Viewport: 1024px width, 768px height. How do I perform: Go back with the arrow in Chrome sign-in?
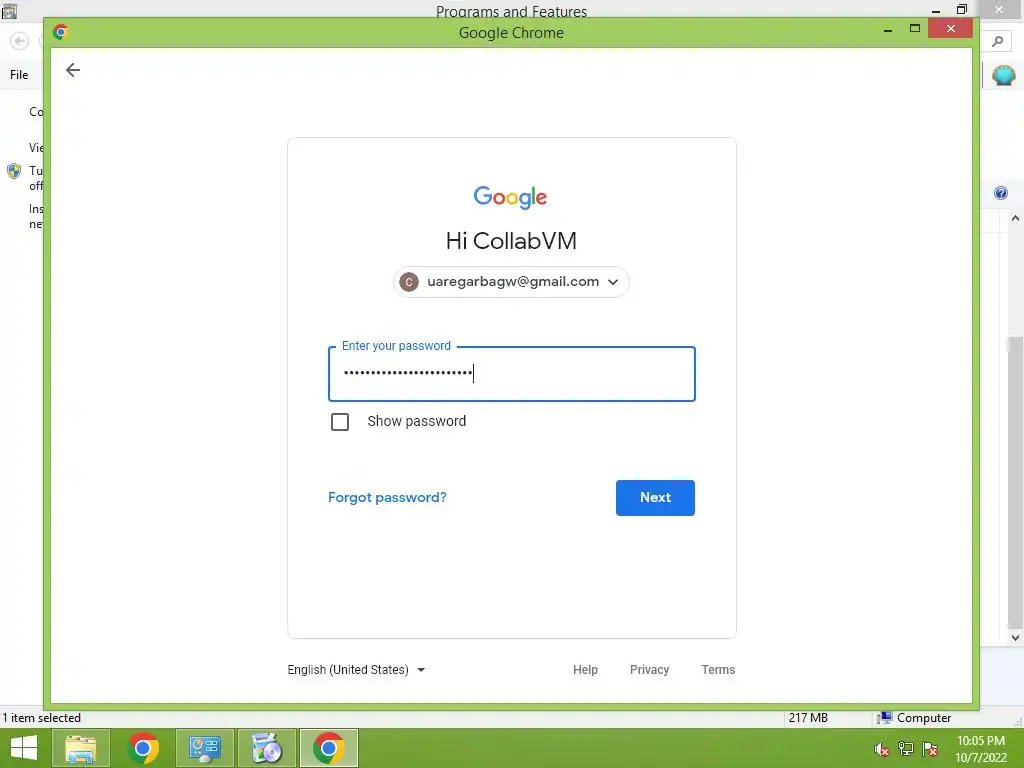pos(72,70)
